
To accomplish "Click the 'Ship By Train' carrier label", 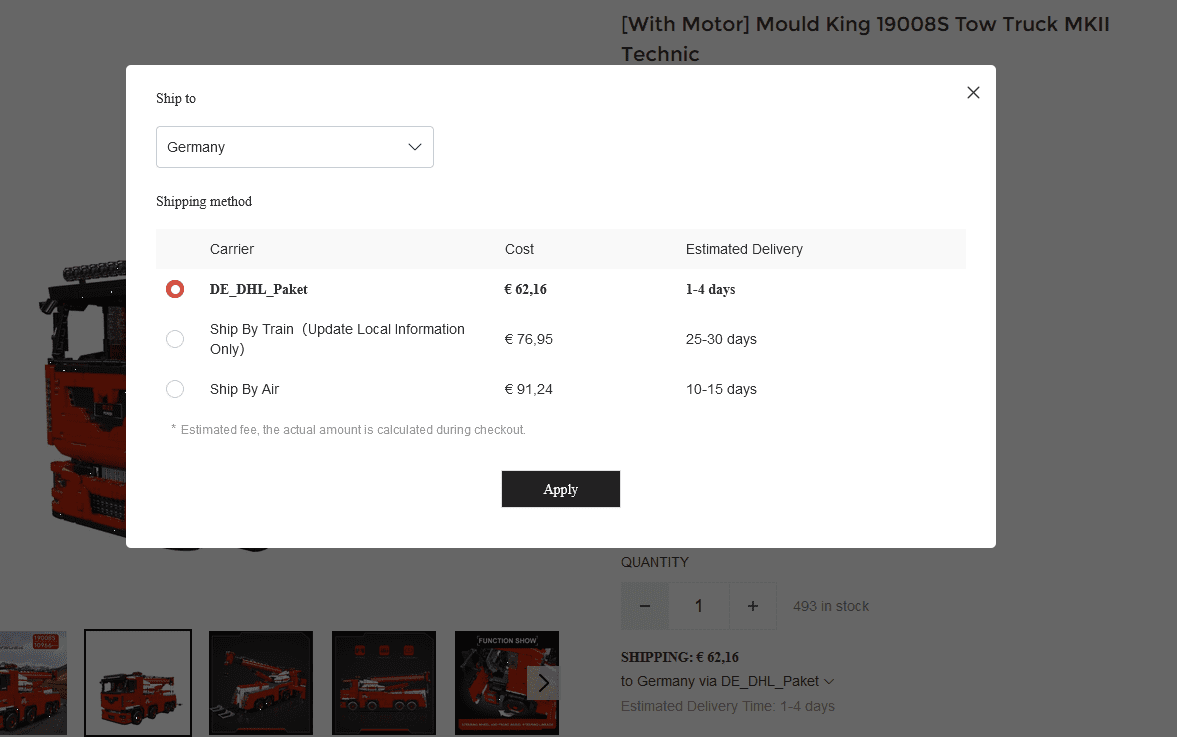I will point(337,339).
